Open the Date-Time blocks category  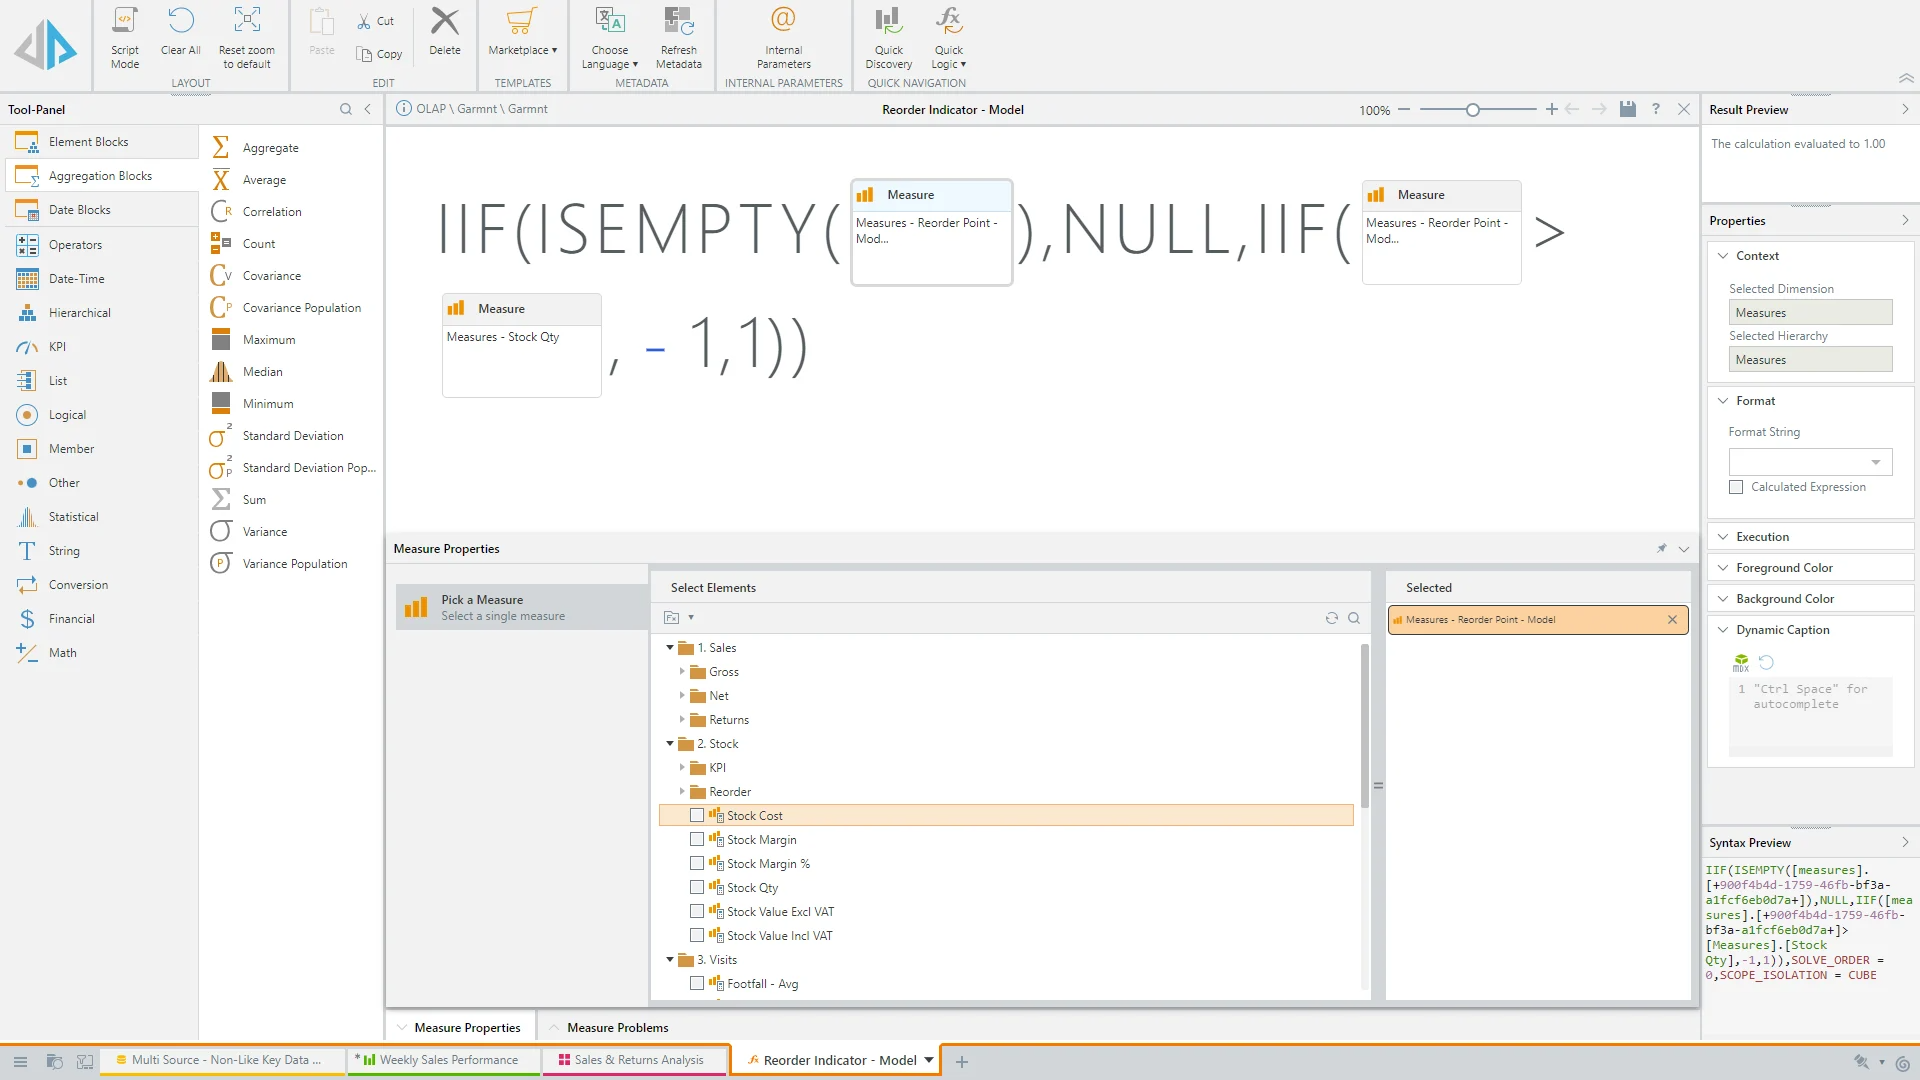coord(76,279)
